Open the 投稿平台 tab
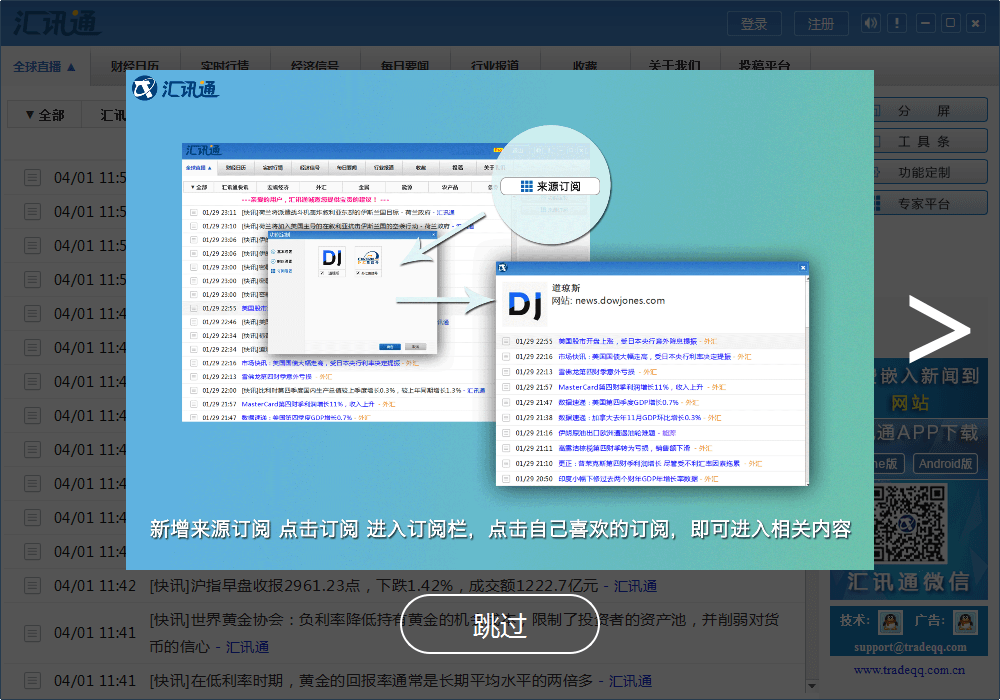1000x700 pixels. pyautogui.click(x=765, y=66)
